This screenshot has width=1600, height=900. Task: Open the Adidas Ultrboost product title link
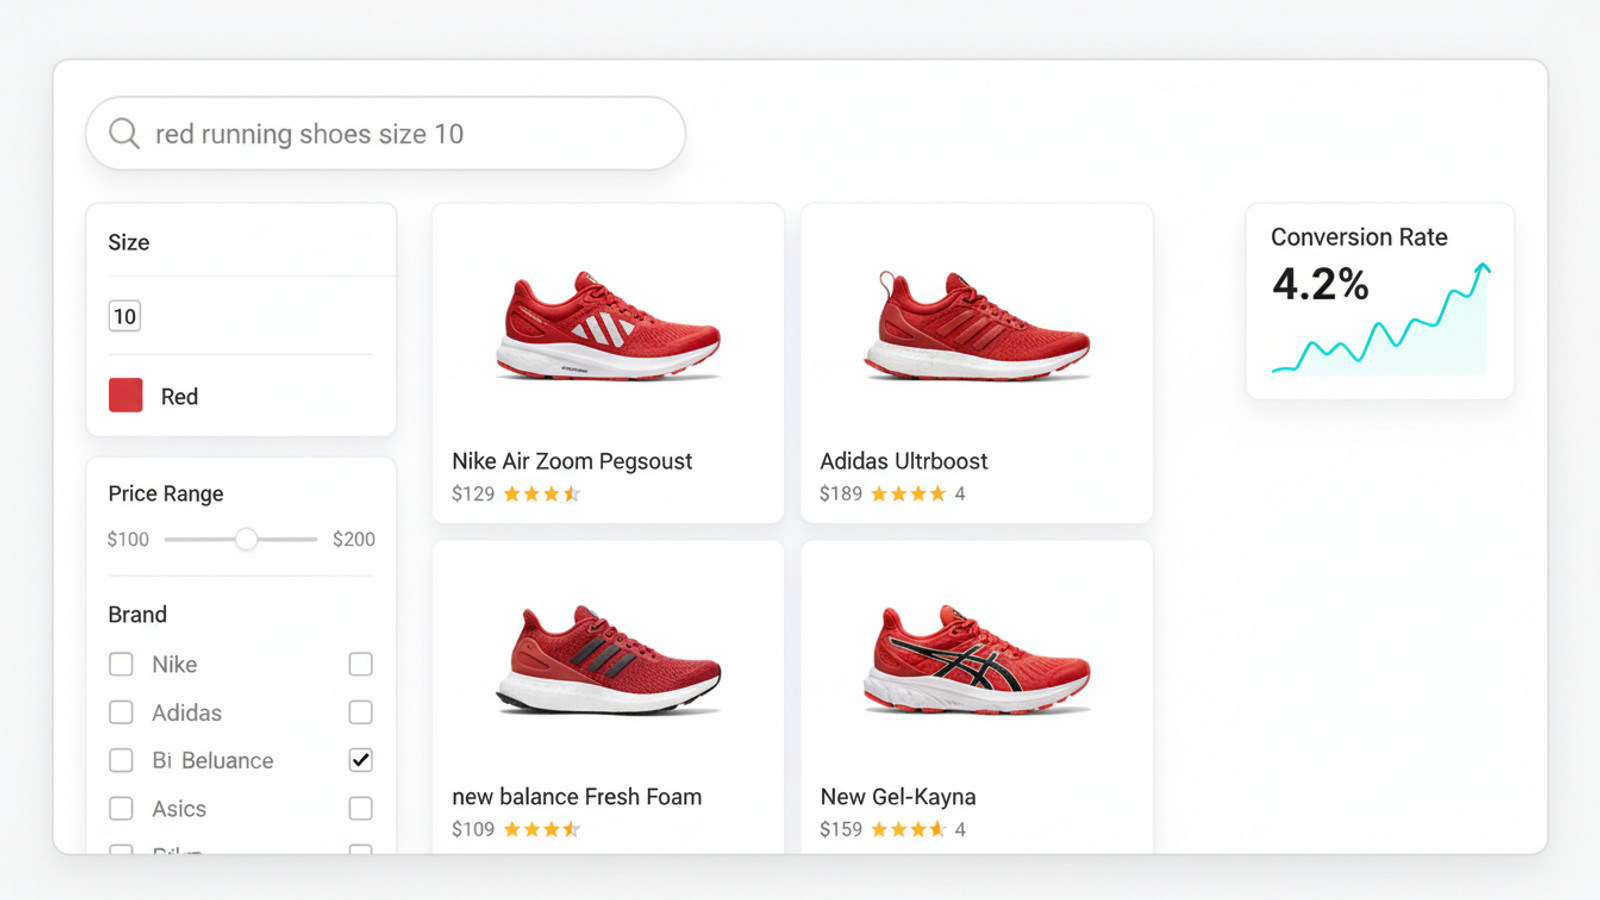tap(904, 461)
